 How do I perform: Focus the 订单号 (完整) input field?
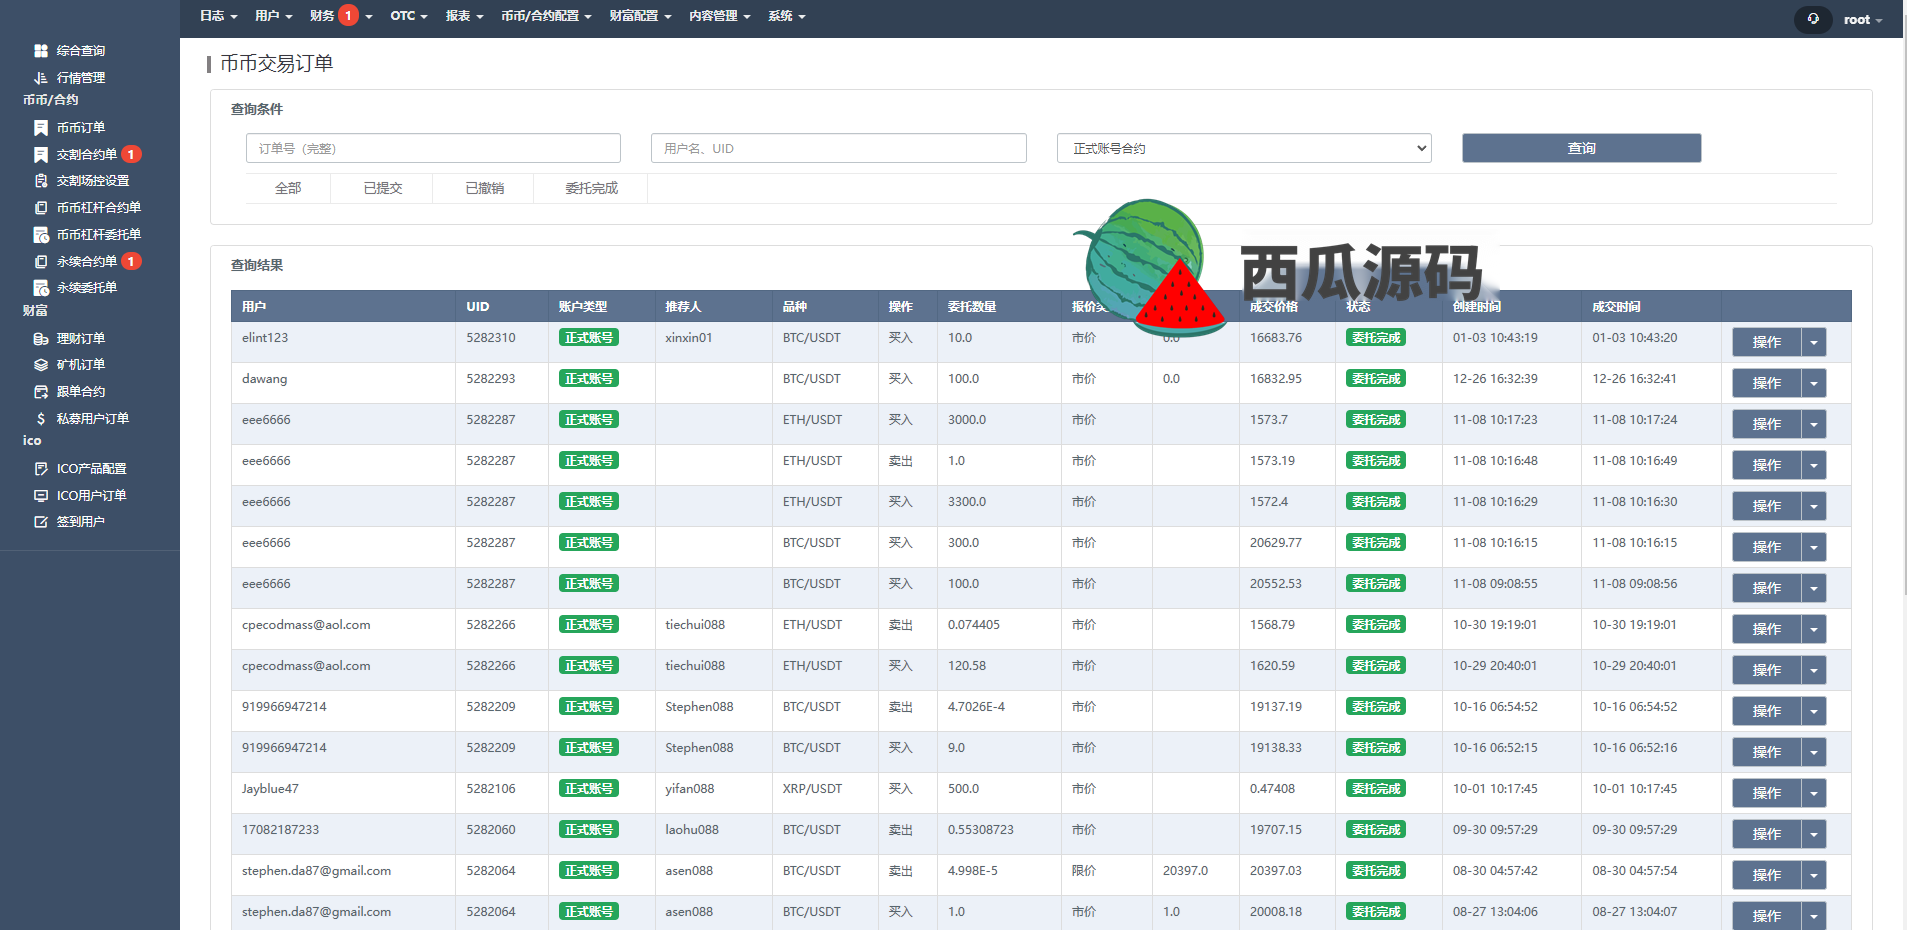pos(433,148)
